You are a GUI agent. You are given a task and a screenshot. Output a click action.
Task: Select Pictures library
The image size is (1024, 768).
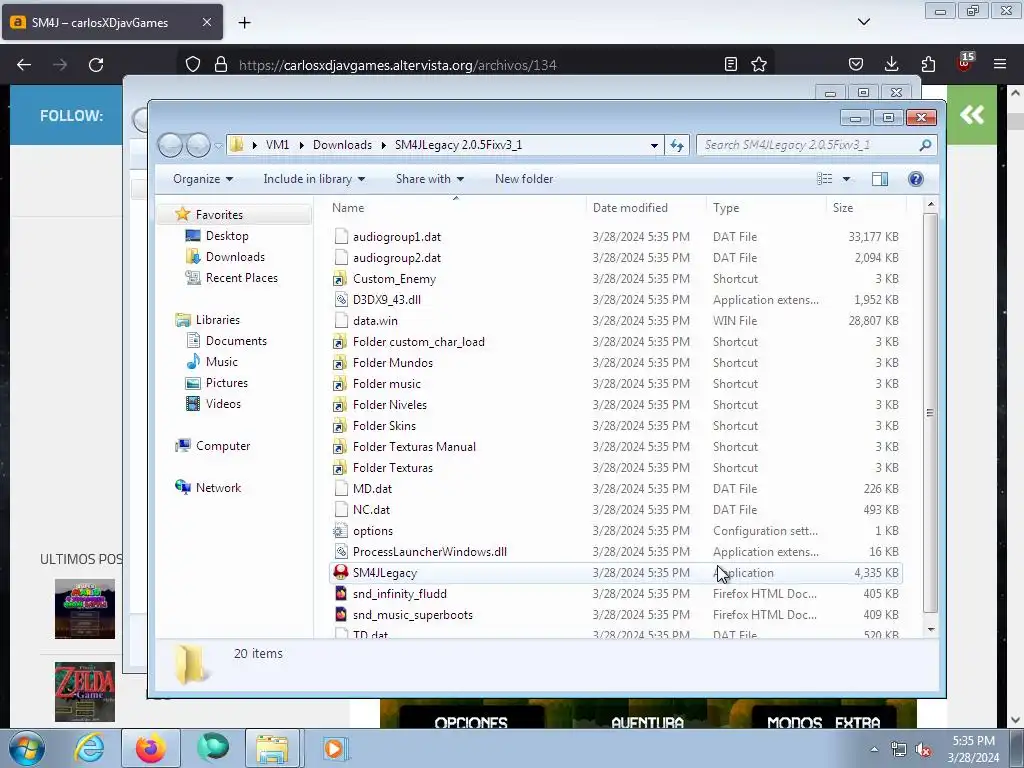point(227,383)
